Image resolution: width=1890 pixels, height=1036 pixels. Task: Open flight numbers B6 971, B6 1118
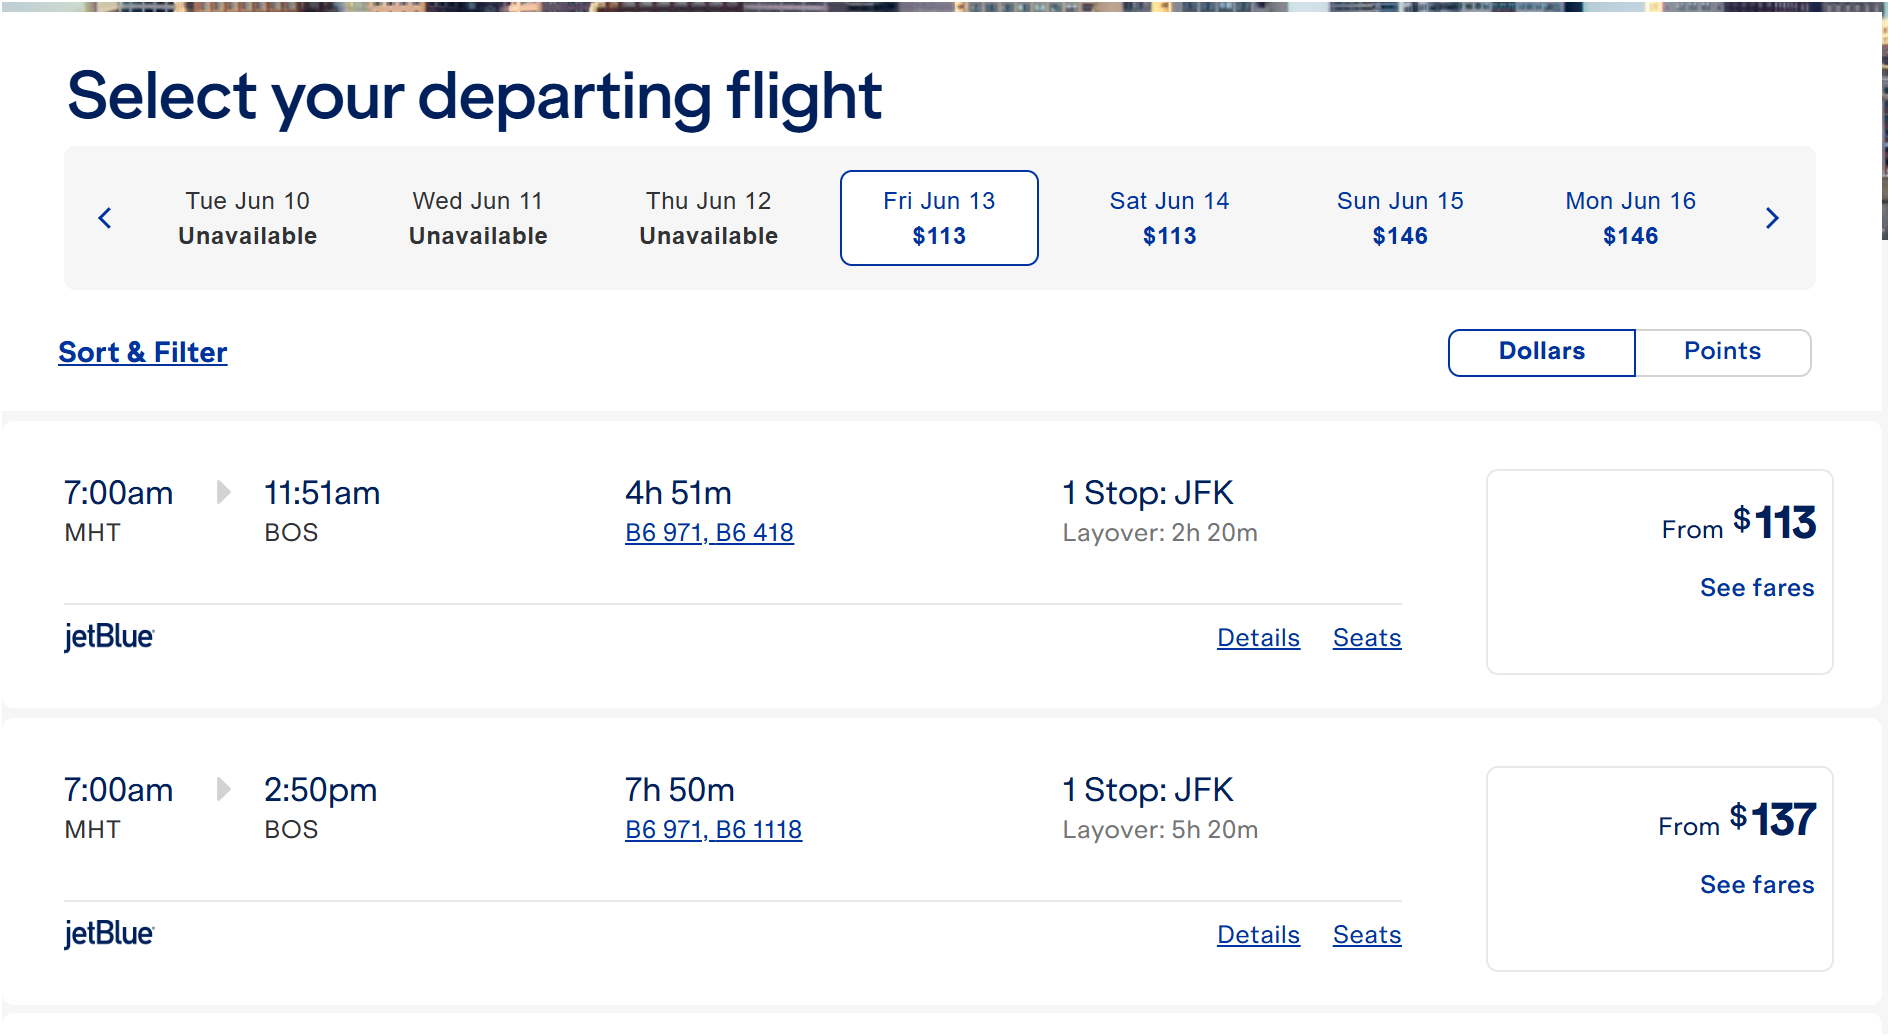coord(713,830)
